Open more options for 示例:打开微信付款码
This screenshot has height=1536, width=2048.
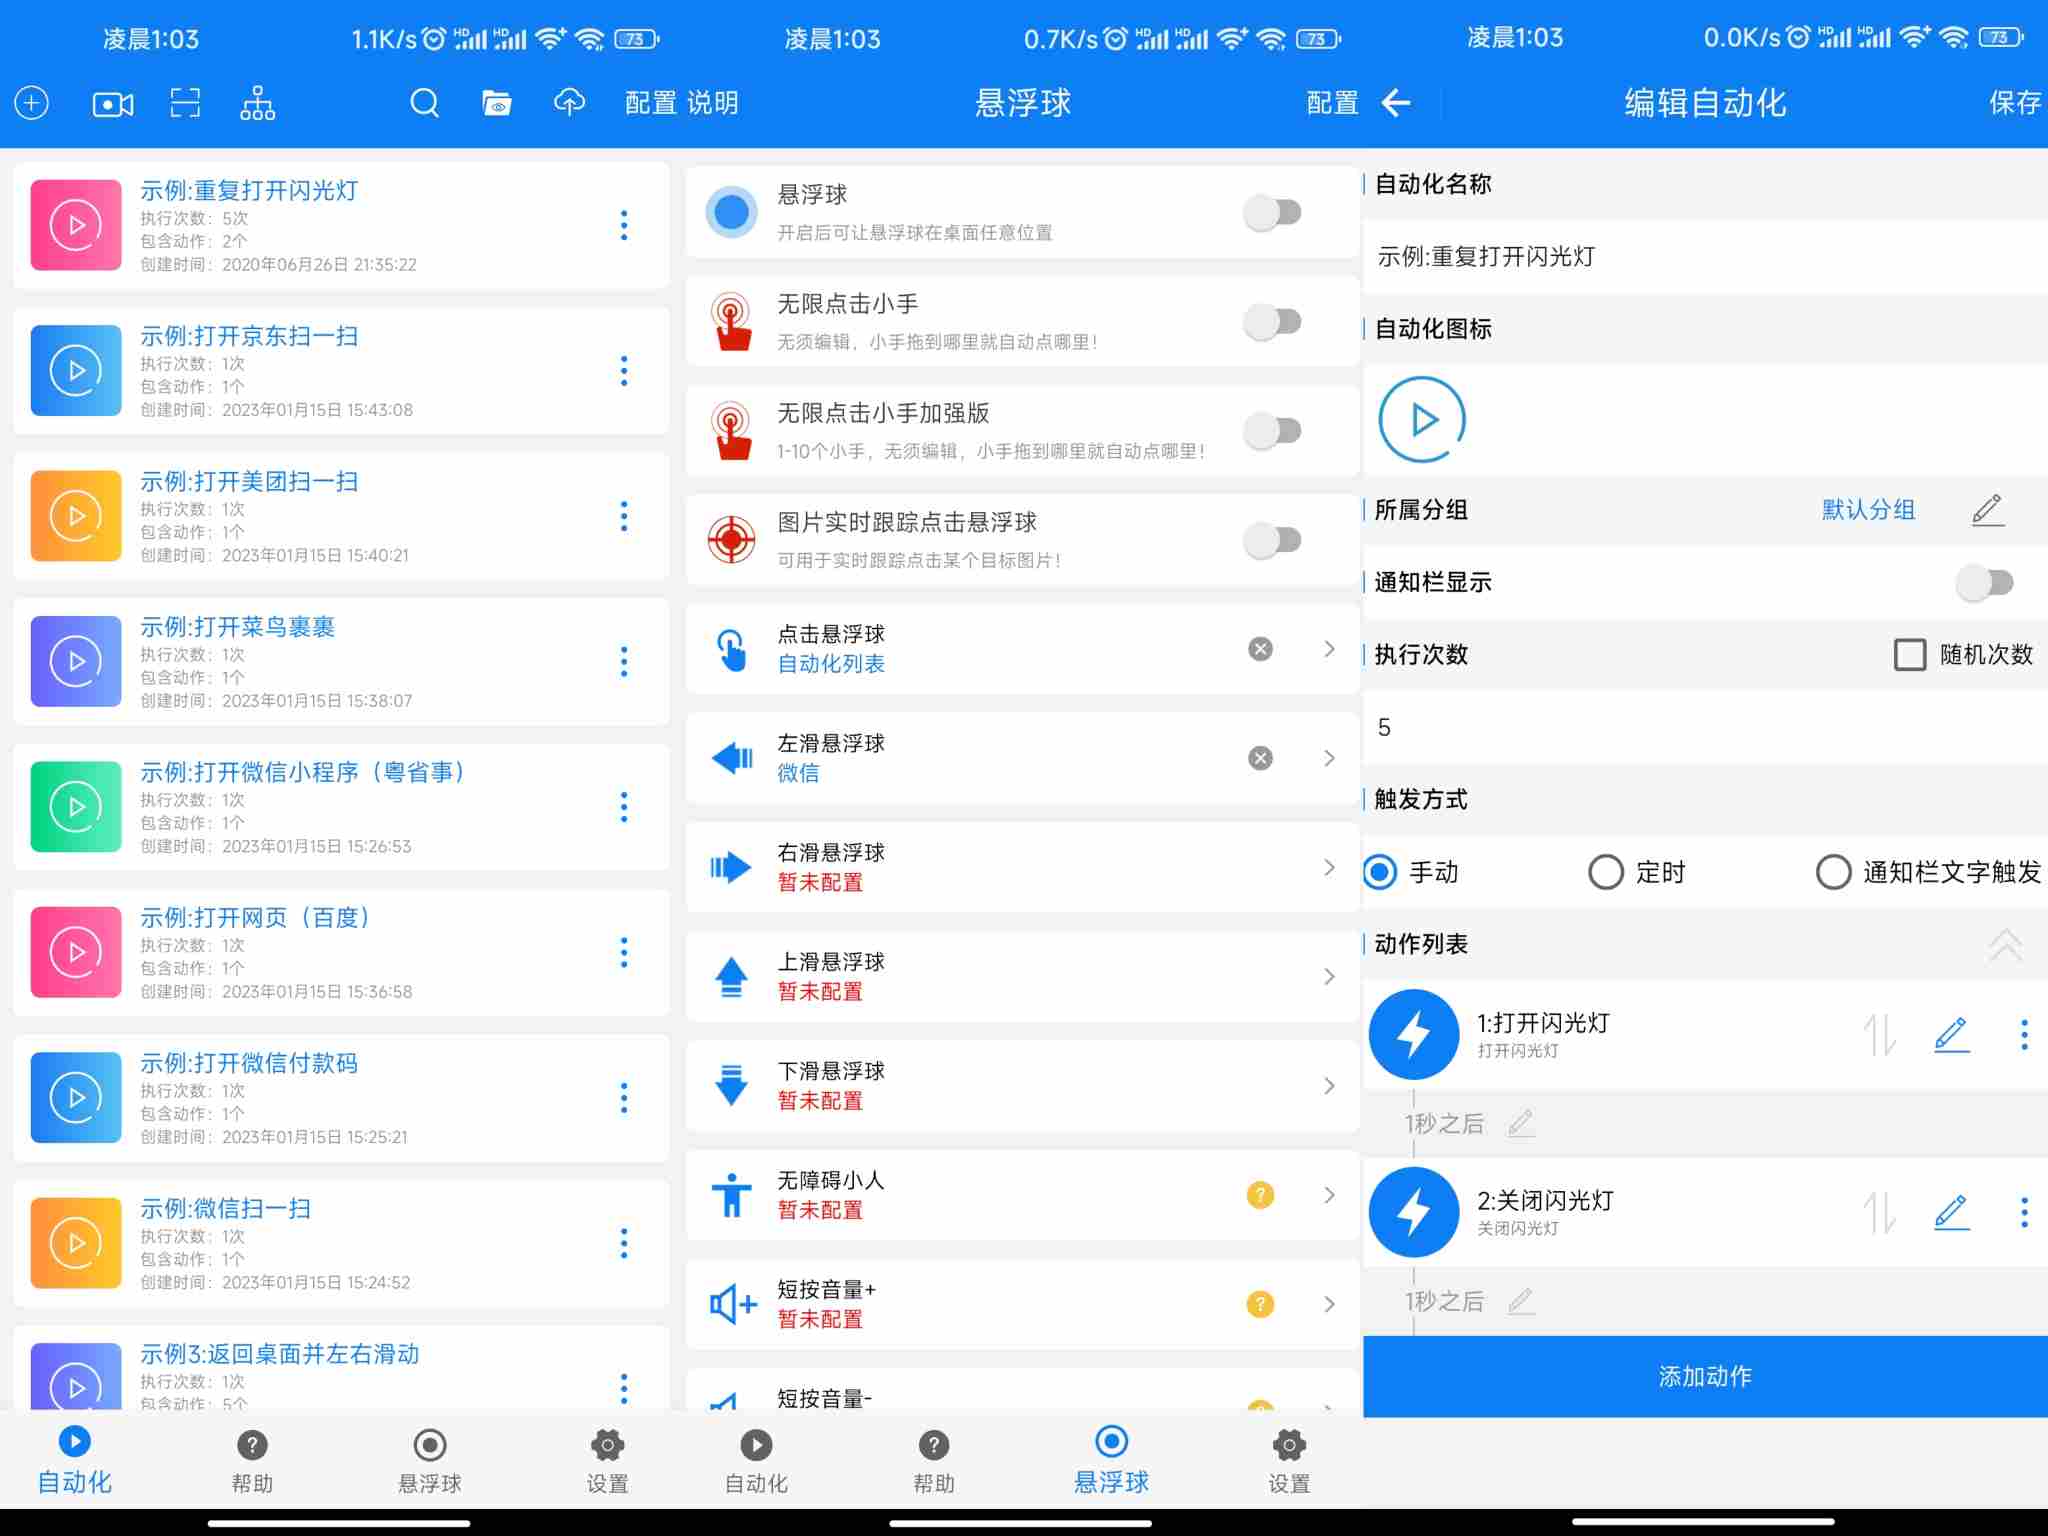[x=624, y=1098]
